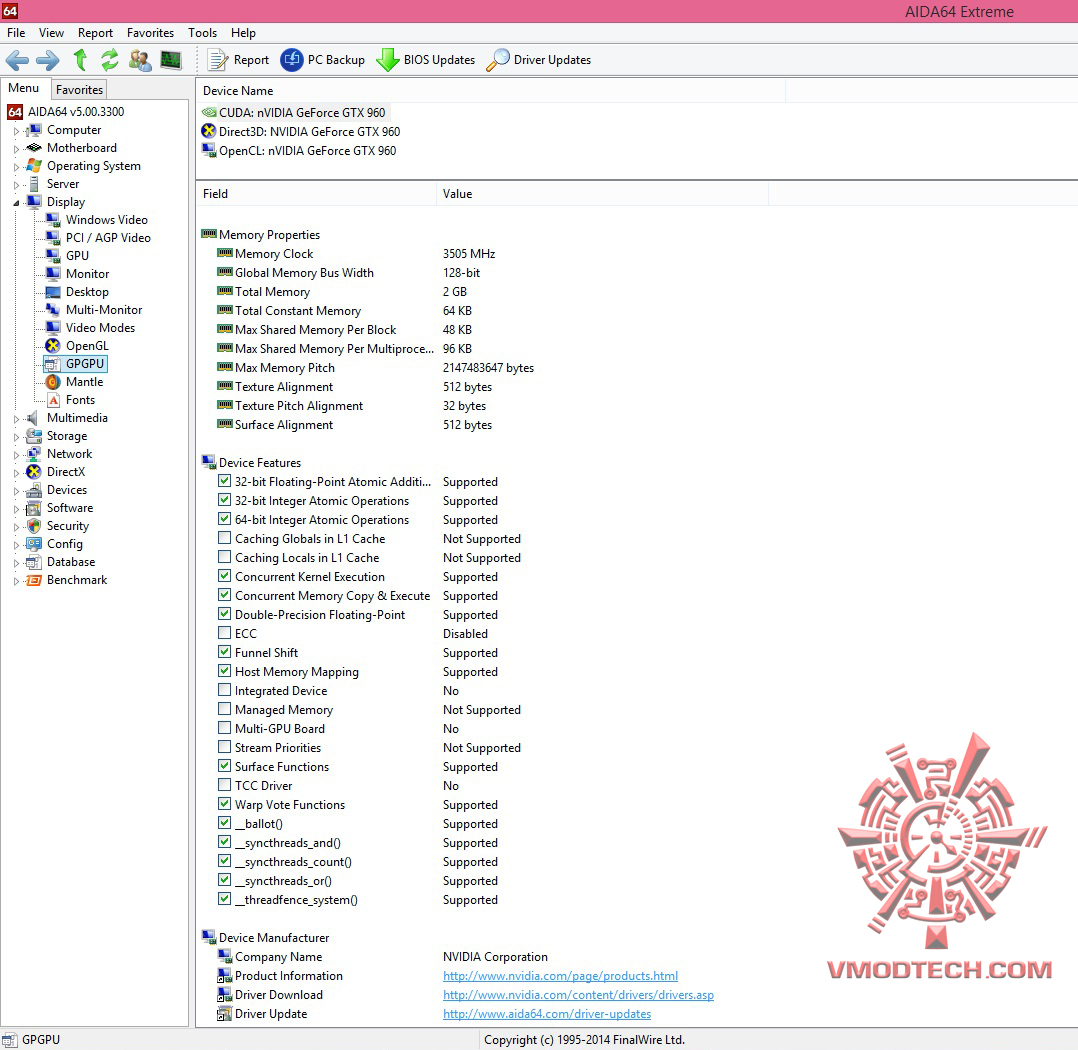The width and height of the screenshot is (1078, 1050).
Task: Click the Report toolbar button
Action: (239, 61)
